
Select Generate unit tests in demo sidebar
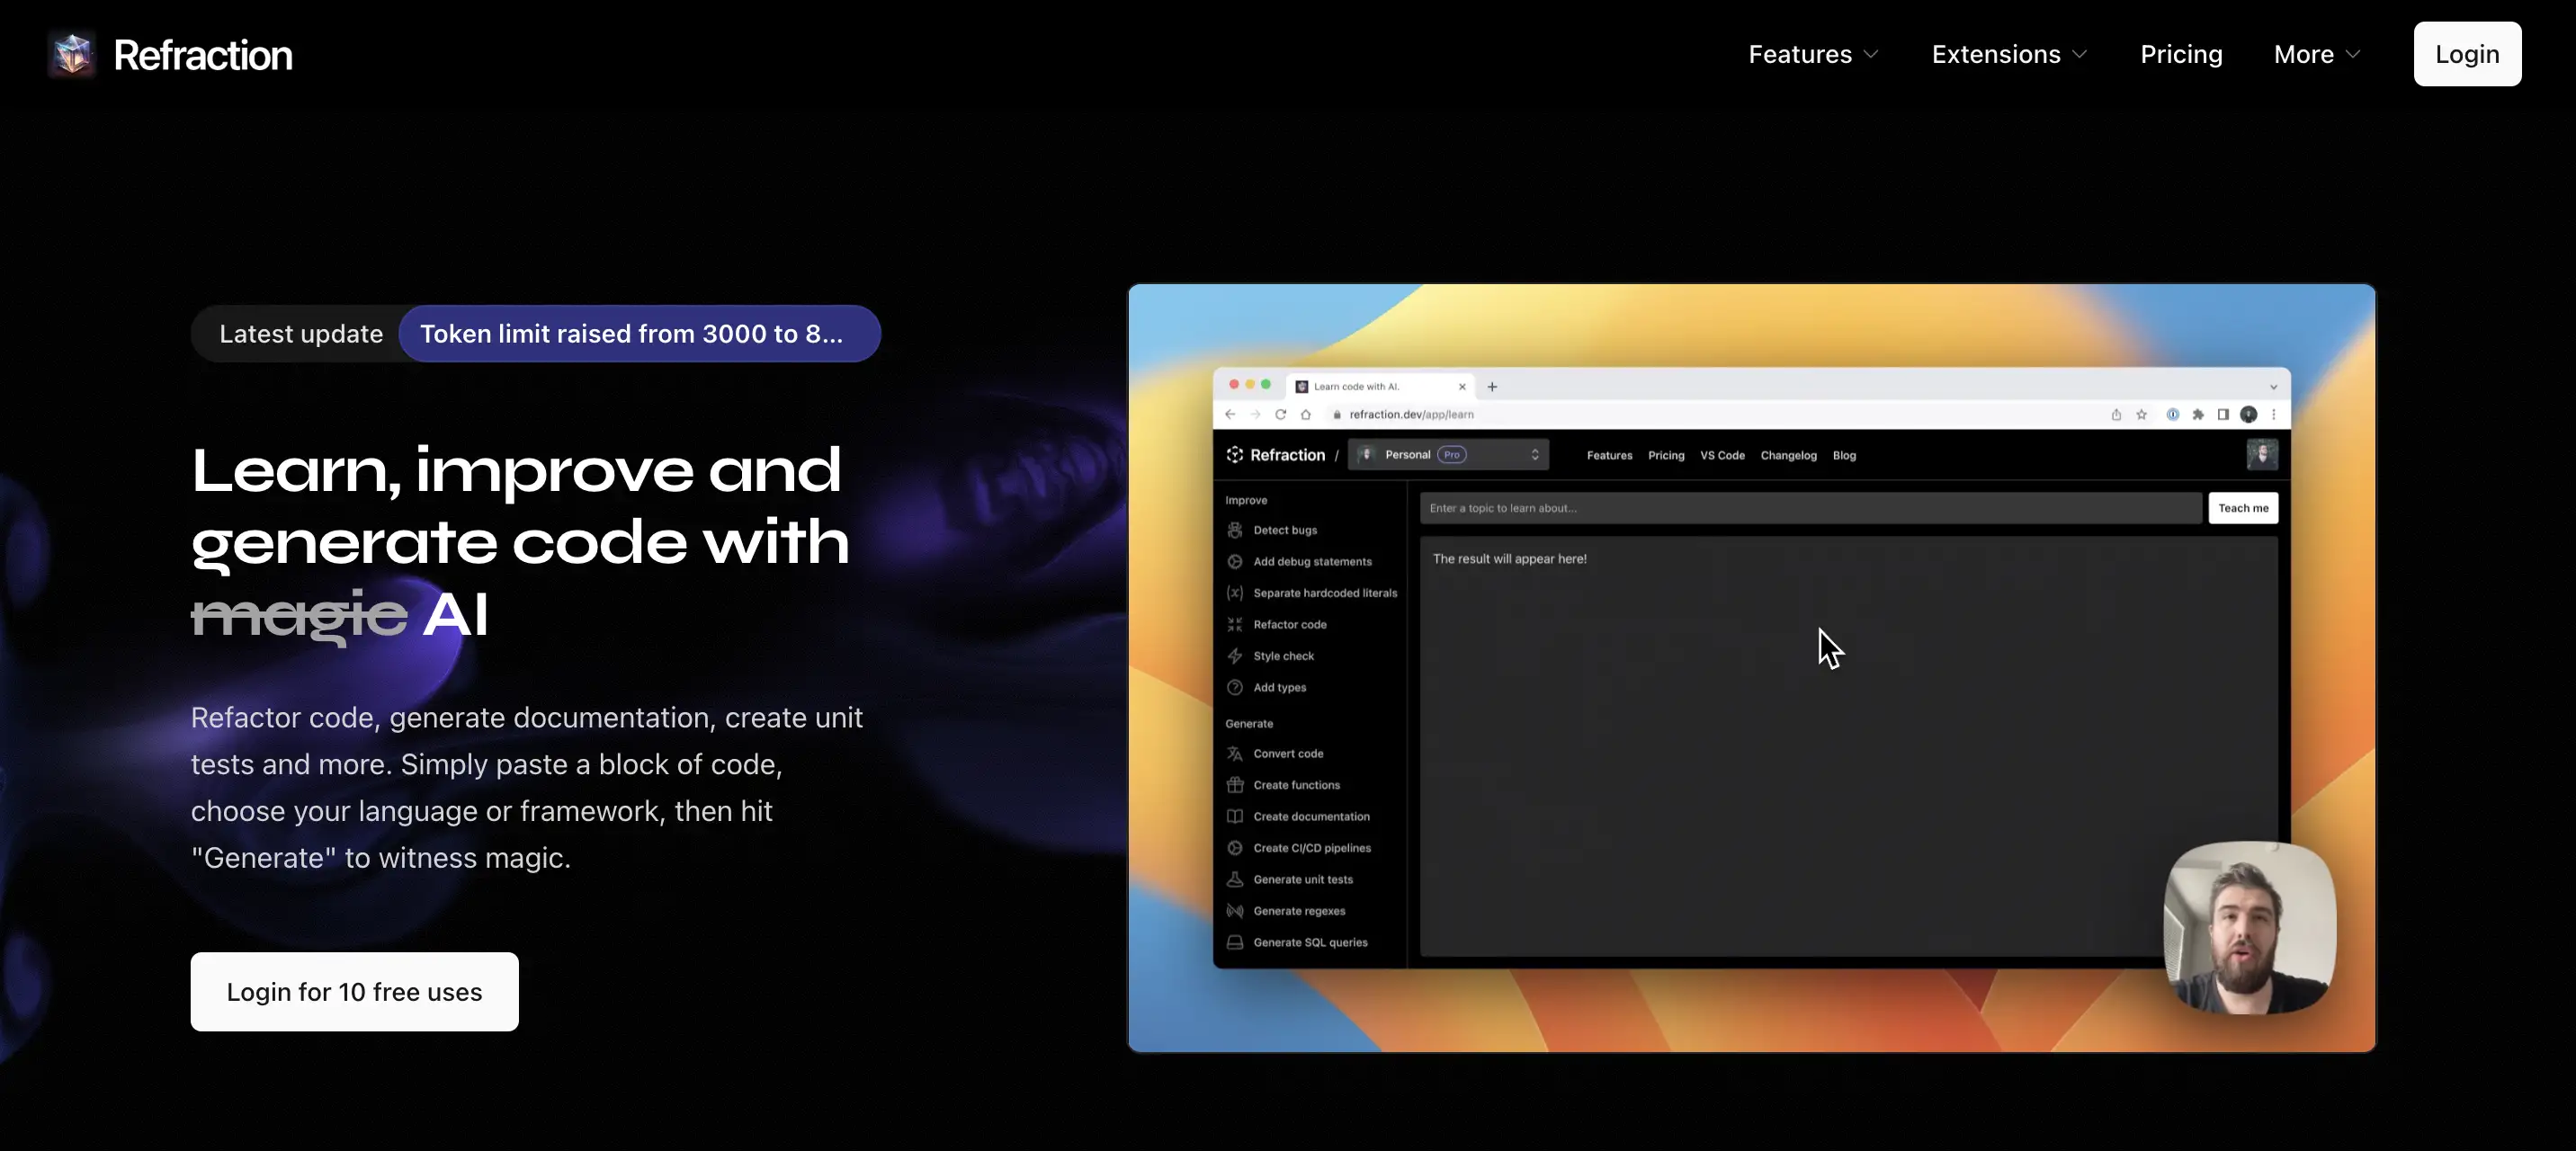click(1303, 879)
